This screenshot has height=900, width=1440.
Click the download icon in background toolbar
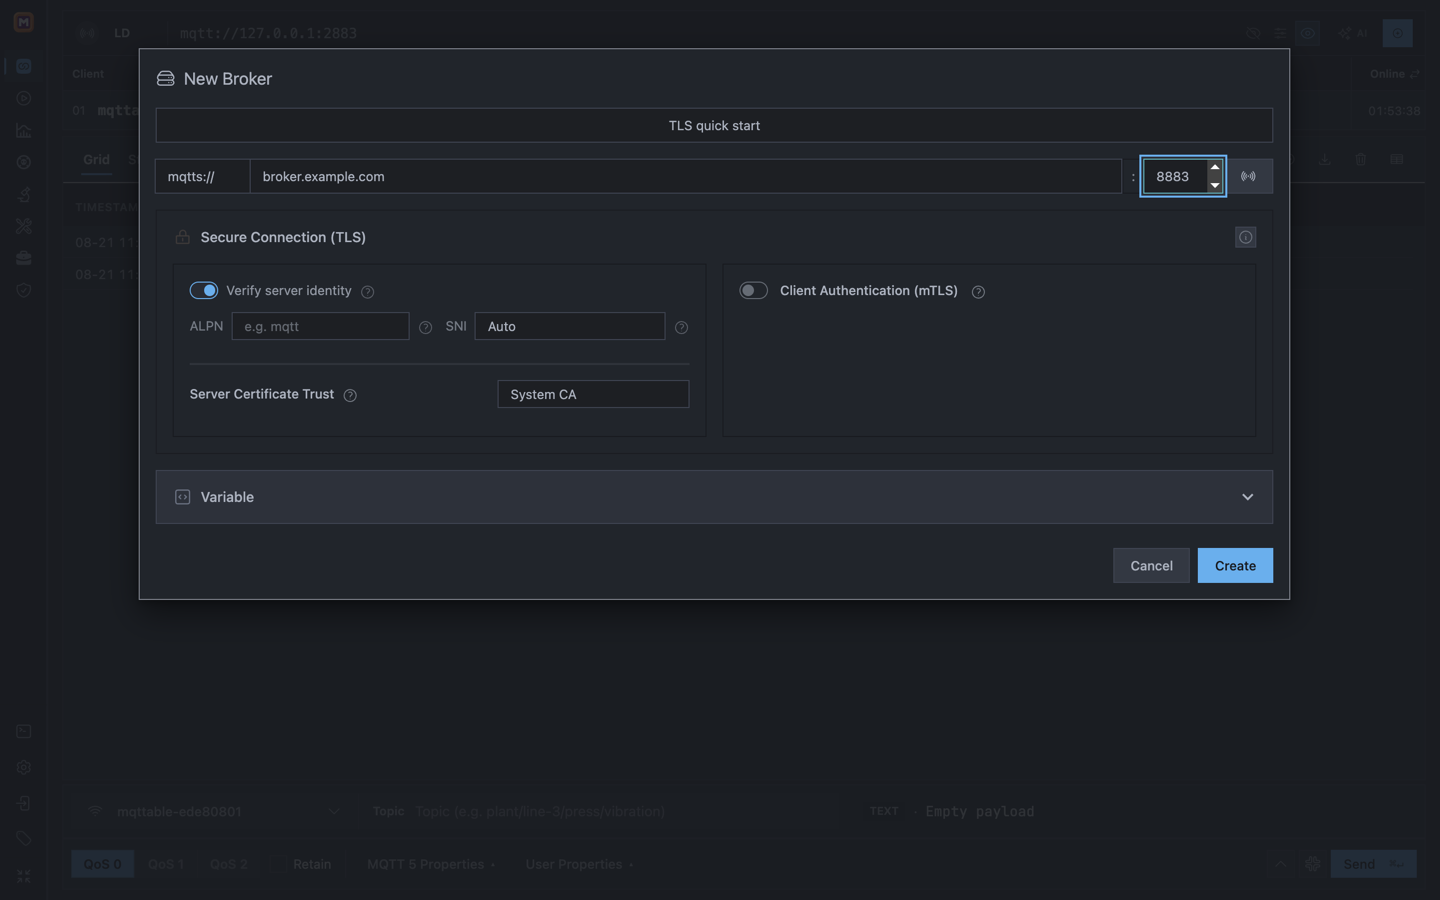click(x=1324, y=159)
